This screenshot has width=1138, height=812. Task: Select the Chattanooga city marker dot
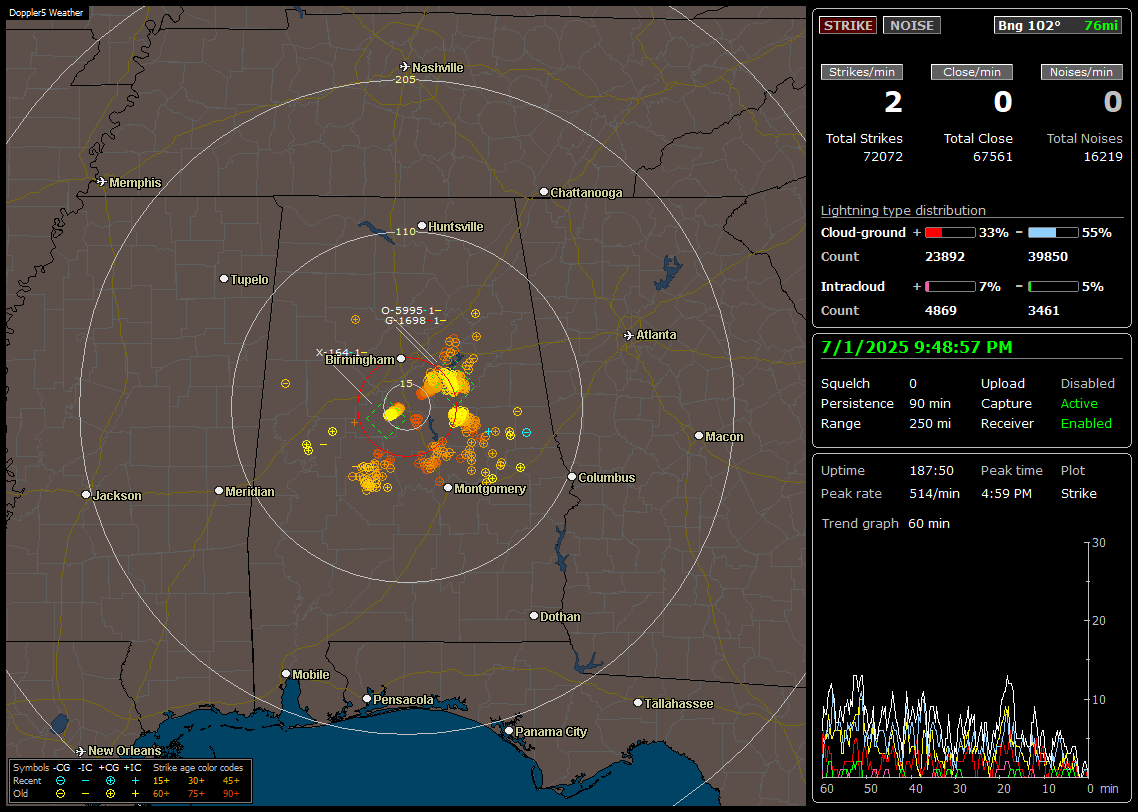[544, 192]
